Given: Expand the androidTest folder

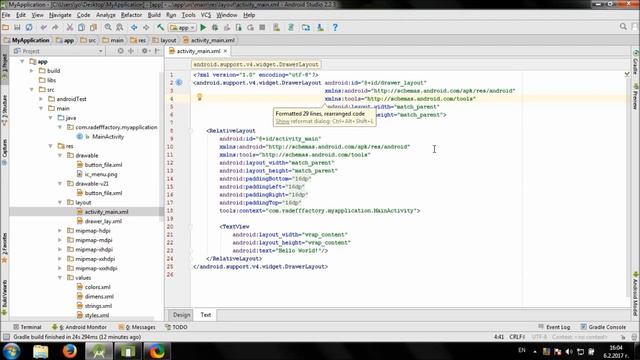Looking at the screenshot, I should [x=41, y=99].
